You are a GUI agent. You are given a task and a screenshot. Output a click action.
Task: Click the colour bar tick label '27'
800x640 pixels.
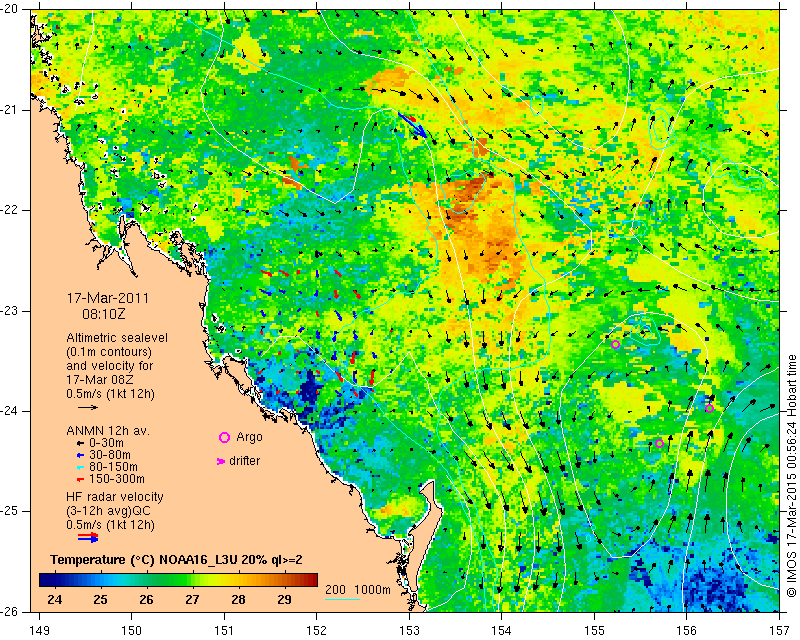pyautogui.click(x=192, y=599)
